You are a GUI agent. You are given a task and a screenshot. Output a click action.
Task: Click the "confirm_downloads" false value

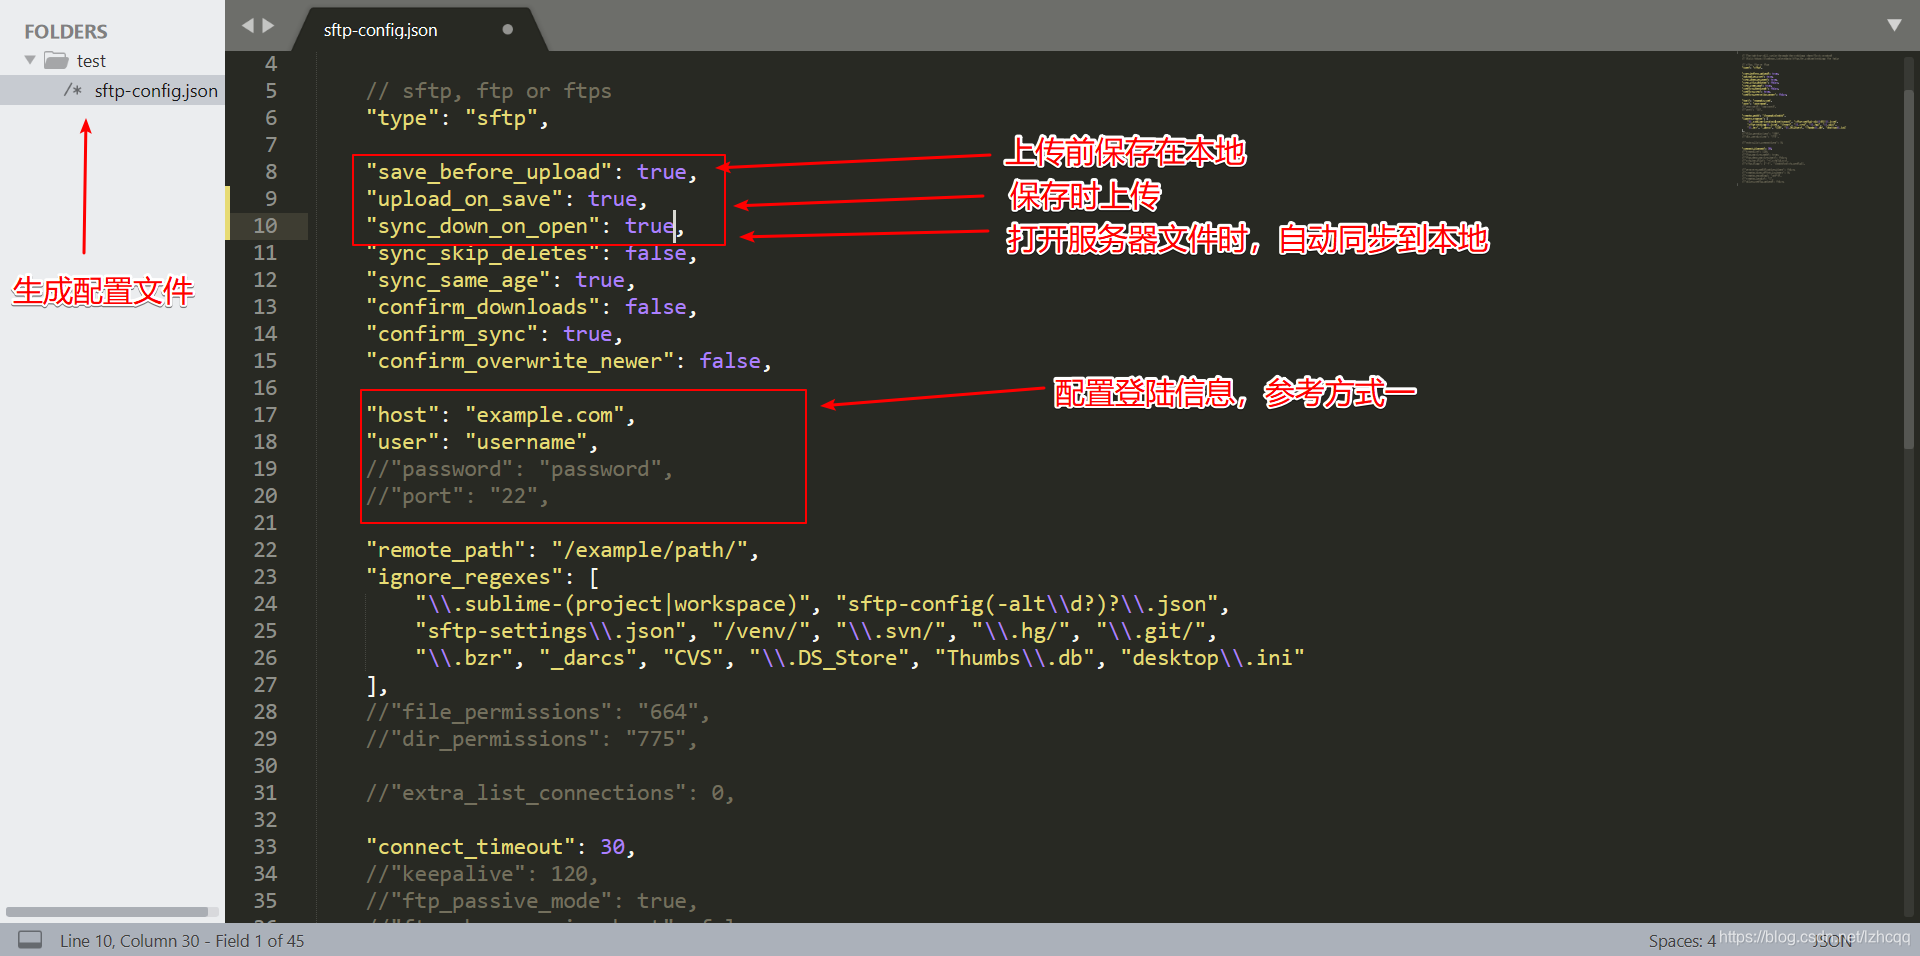pos(655,307)
